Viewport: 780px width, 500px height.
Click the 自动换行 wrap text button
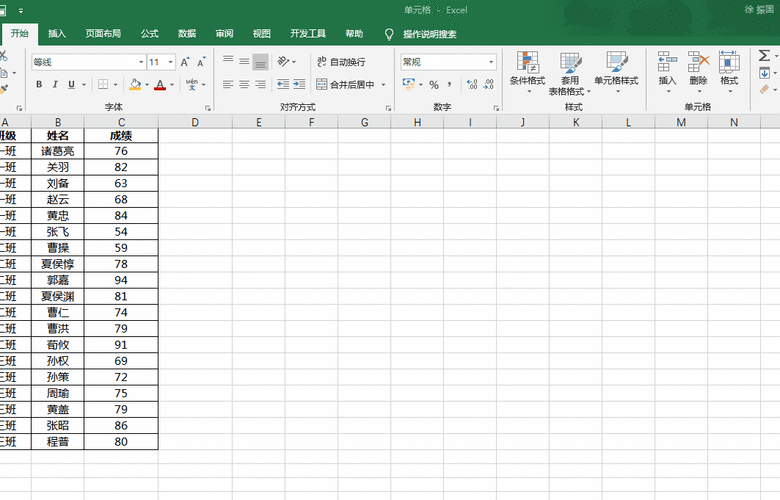coord(340,62)
